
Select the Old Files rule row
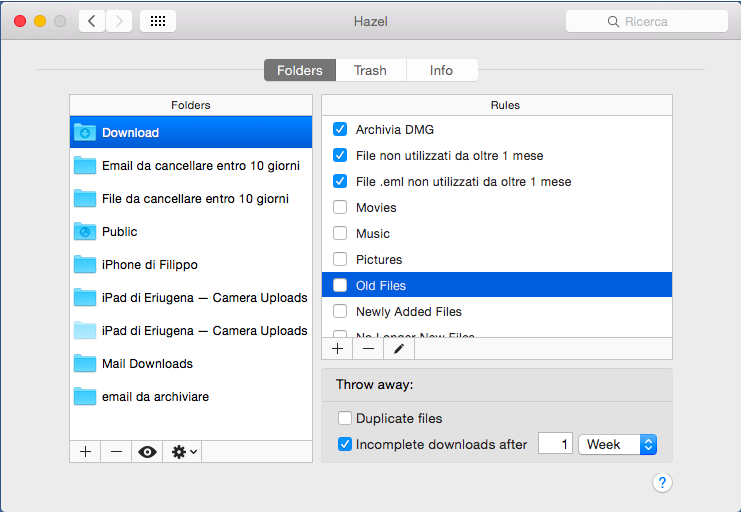pyautogui.click(x=497, y=285)
